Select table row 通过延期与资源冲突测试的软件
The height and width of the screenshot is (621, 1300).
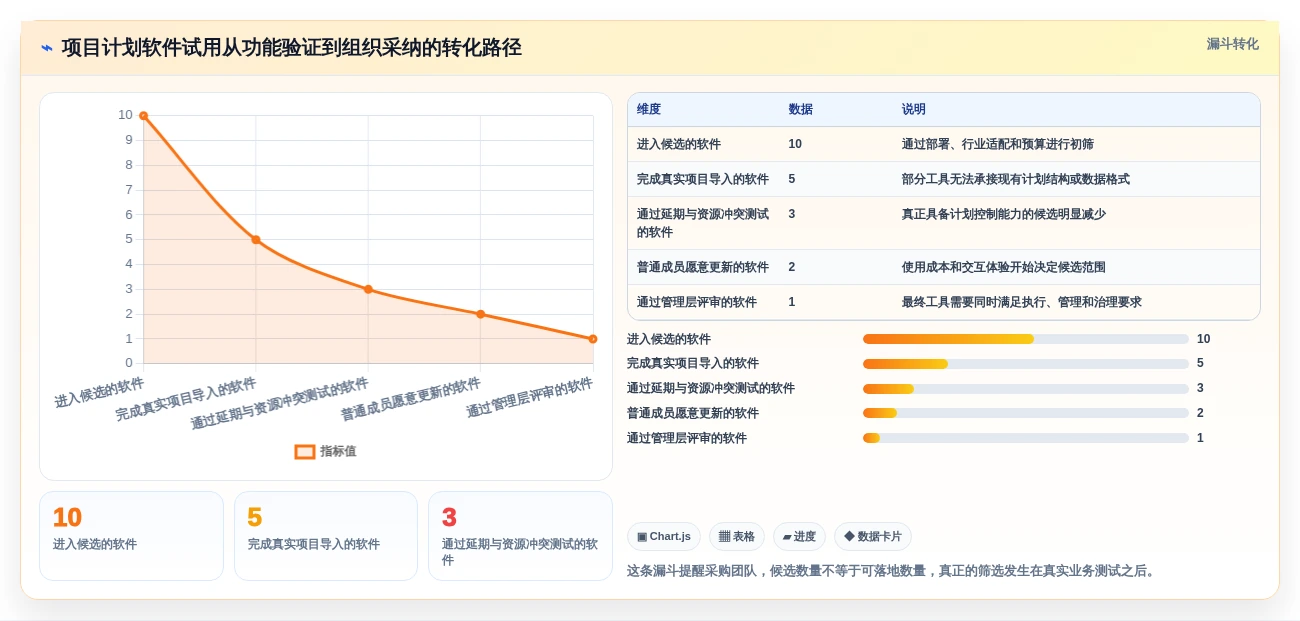pyautogui.click(x=943, y=223)
